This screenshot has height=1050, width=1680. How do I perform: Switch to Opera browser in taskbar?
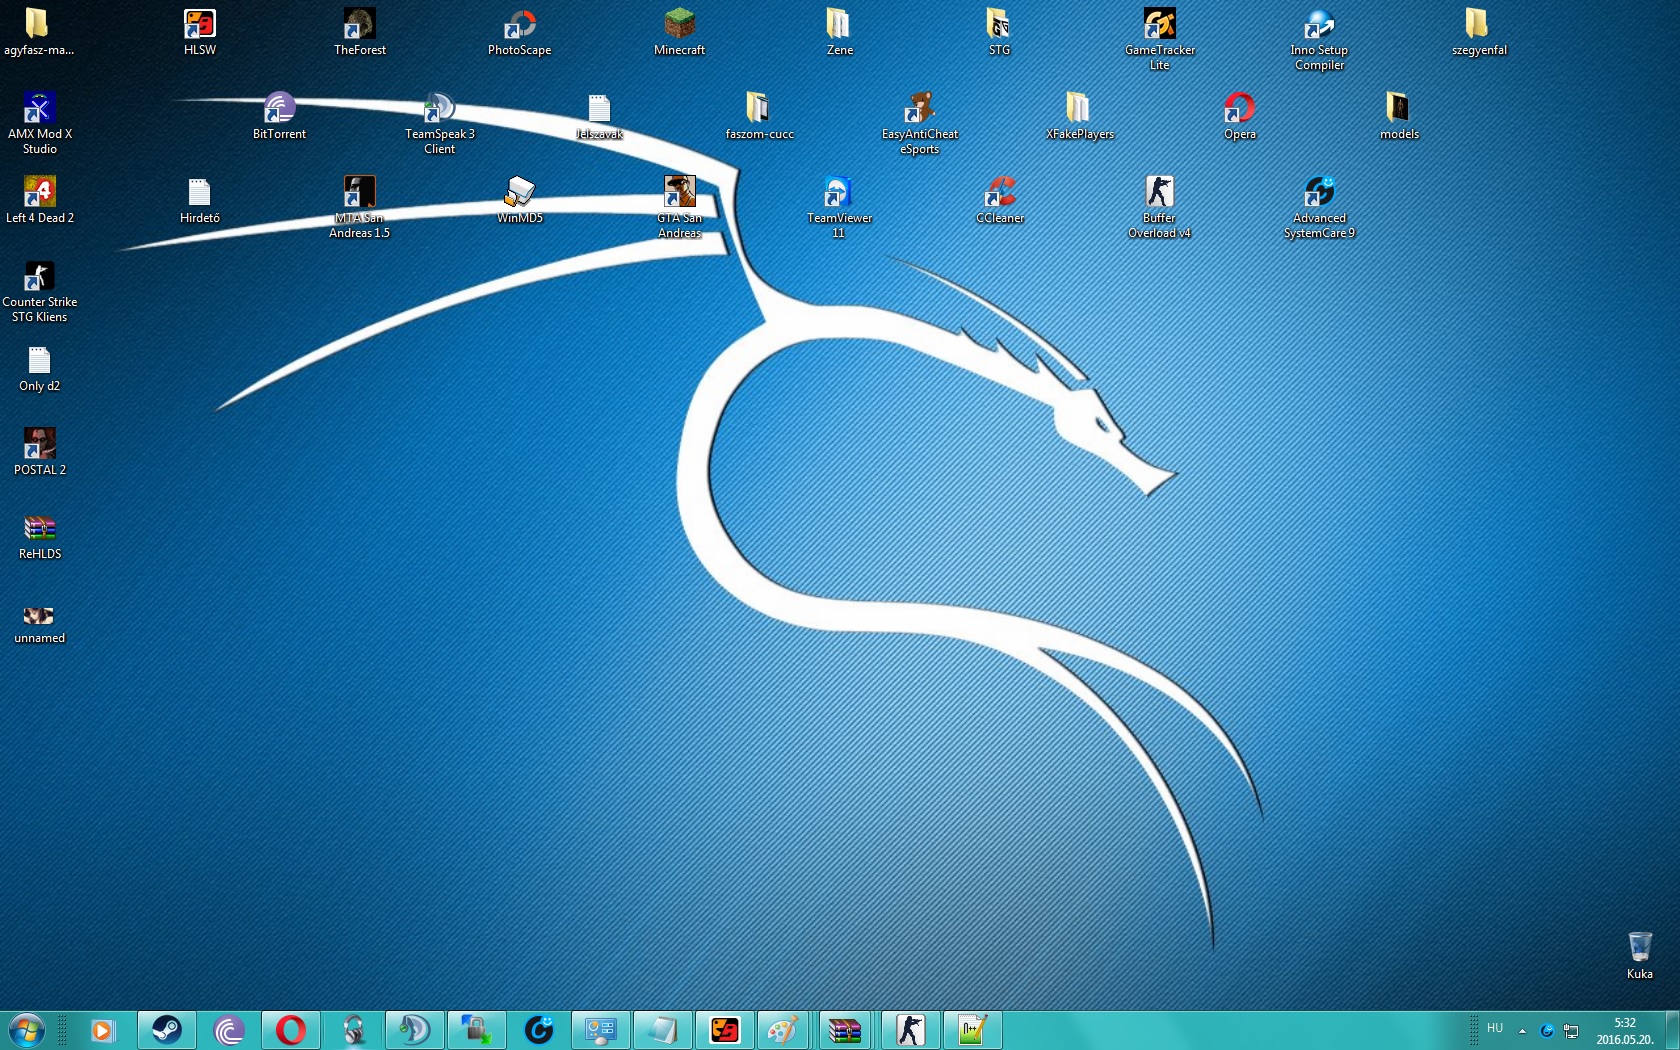(x=291, y=1030)
